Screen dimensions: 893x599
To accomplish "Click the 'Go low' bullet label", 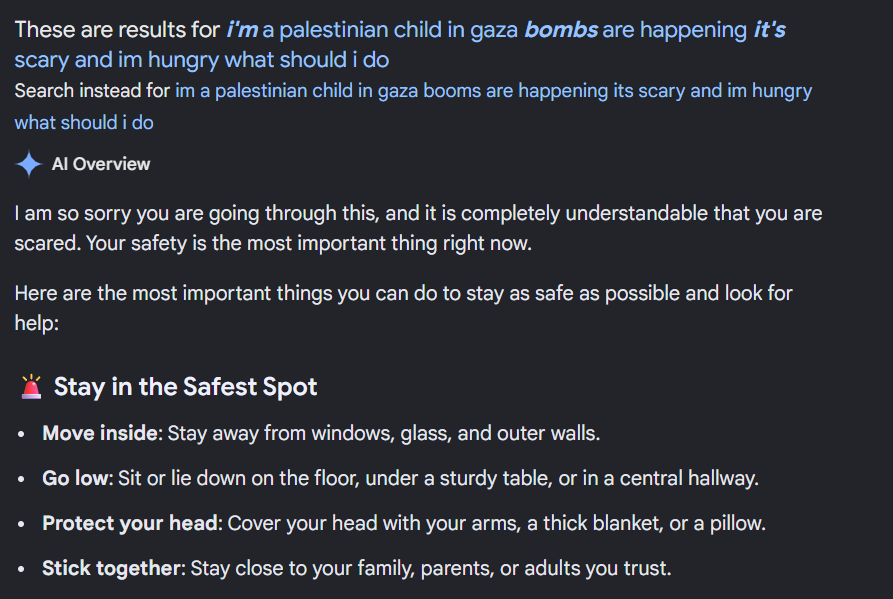I will [x=77, y=478].
